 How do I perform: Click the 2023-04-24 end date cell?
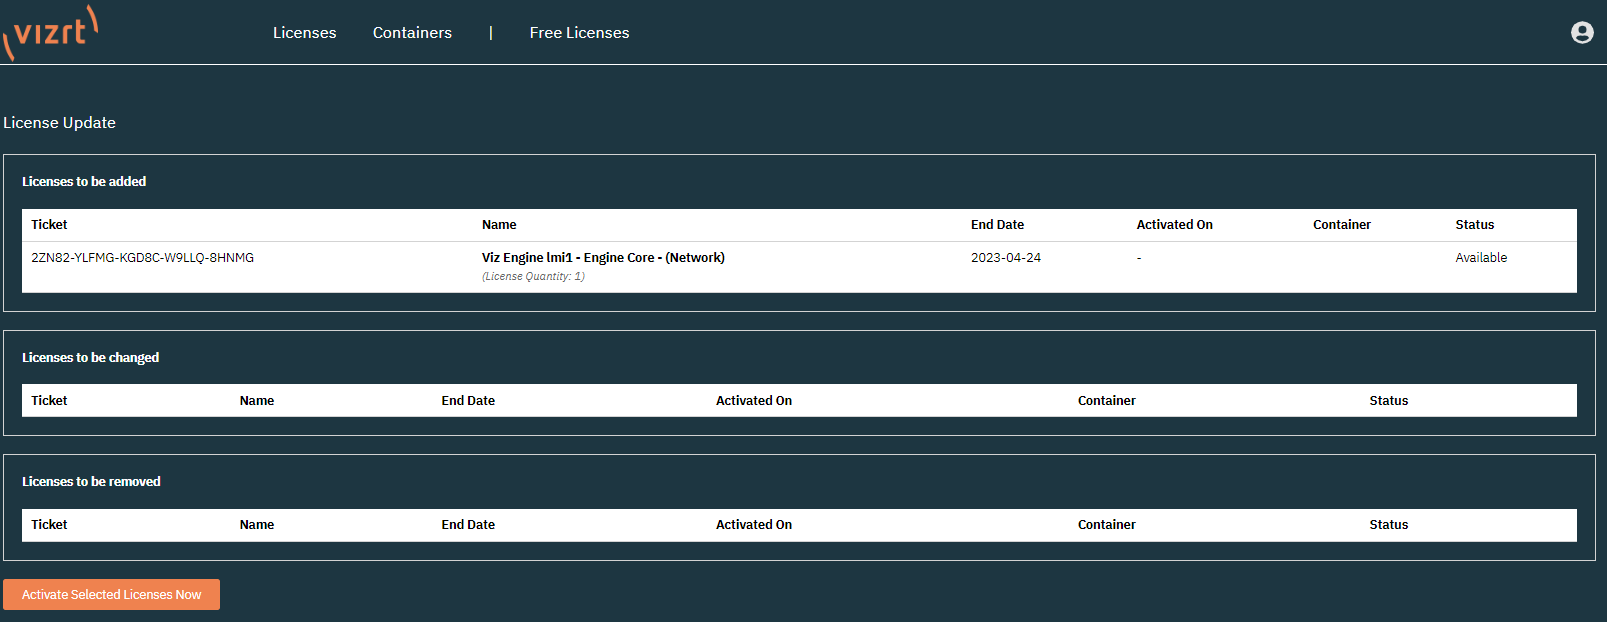pos(1005,258)
